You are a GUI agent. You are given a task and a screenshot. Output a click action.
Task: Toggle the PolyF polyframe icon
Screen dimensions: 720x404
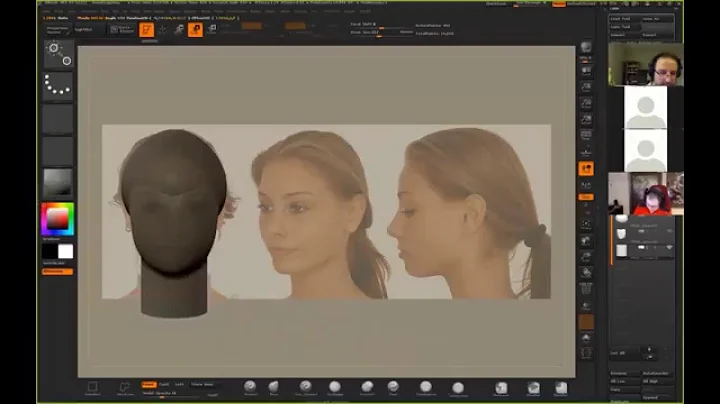coord(586,289)
